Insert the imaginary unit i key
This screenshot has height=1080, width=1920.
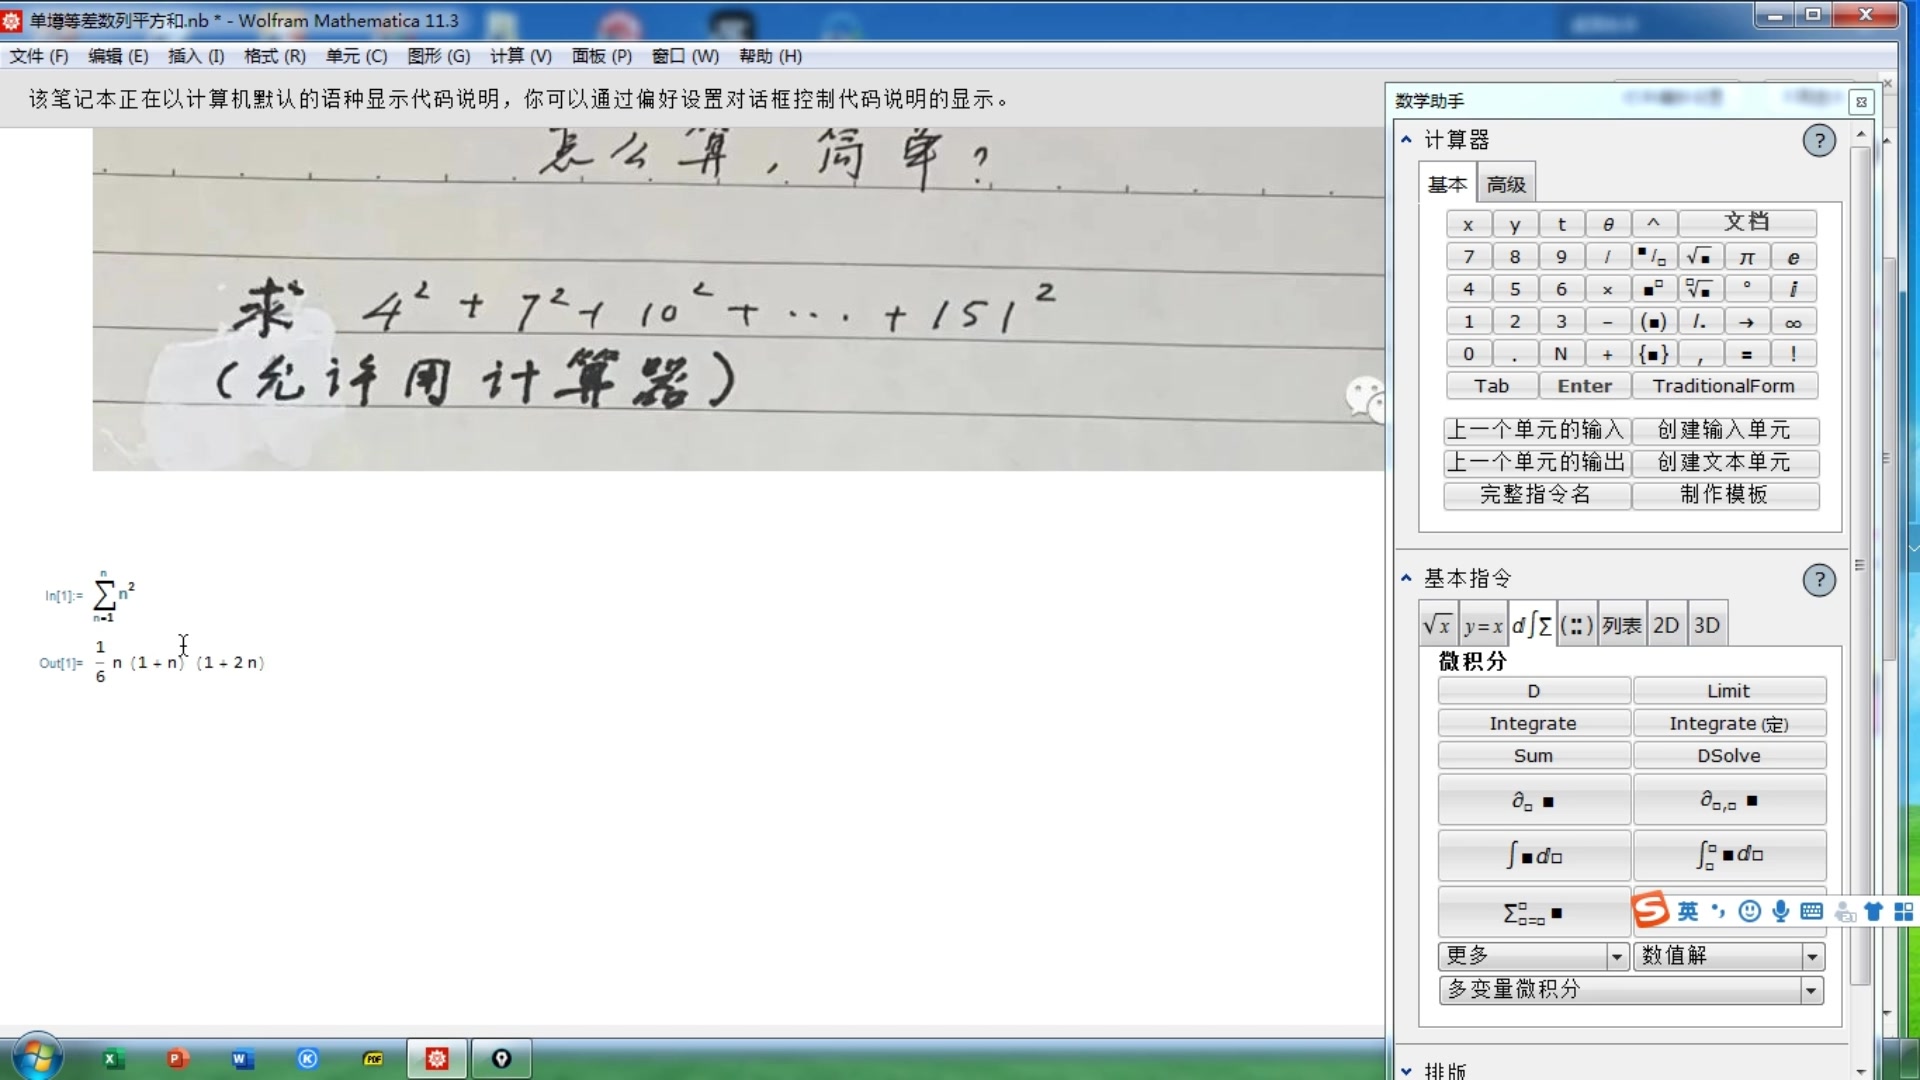(1793, 289)
